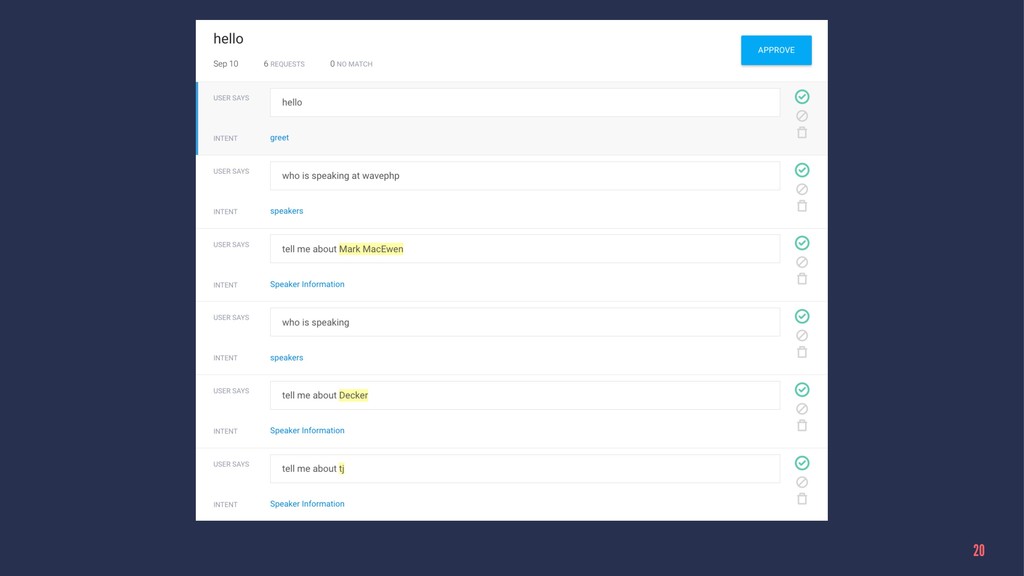
Task: Block icon for 'tell me about Decker'
Action: (x=802, y=409)
